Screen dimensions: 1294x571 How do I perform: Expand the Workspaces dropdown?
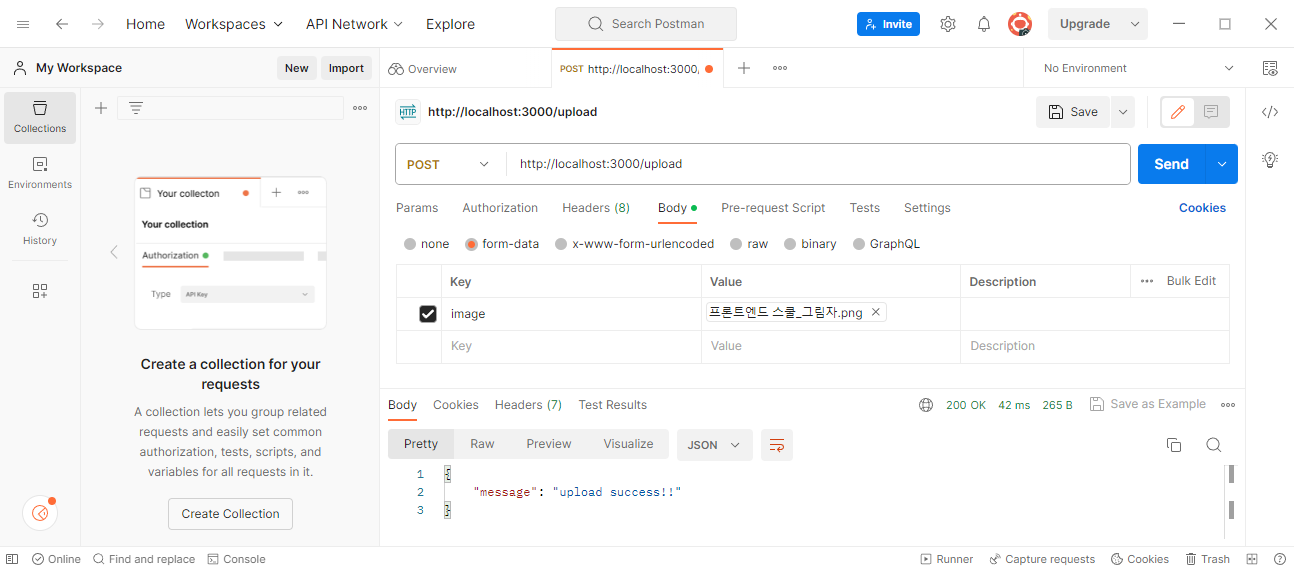coord(234,24)
